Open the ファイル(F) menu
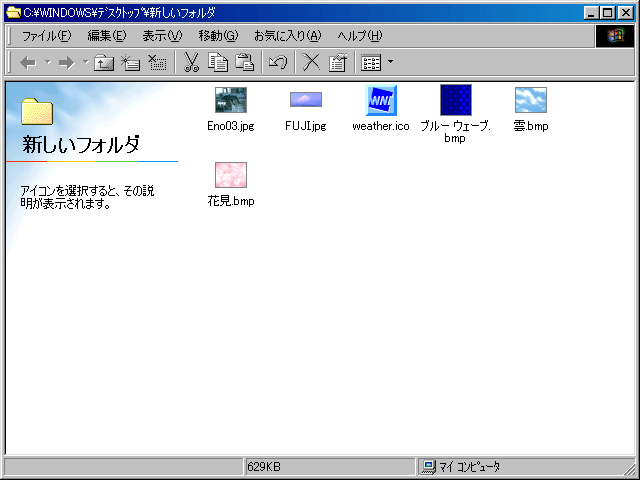640x480 pixels. coord(47,36)
